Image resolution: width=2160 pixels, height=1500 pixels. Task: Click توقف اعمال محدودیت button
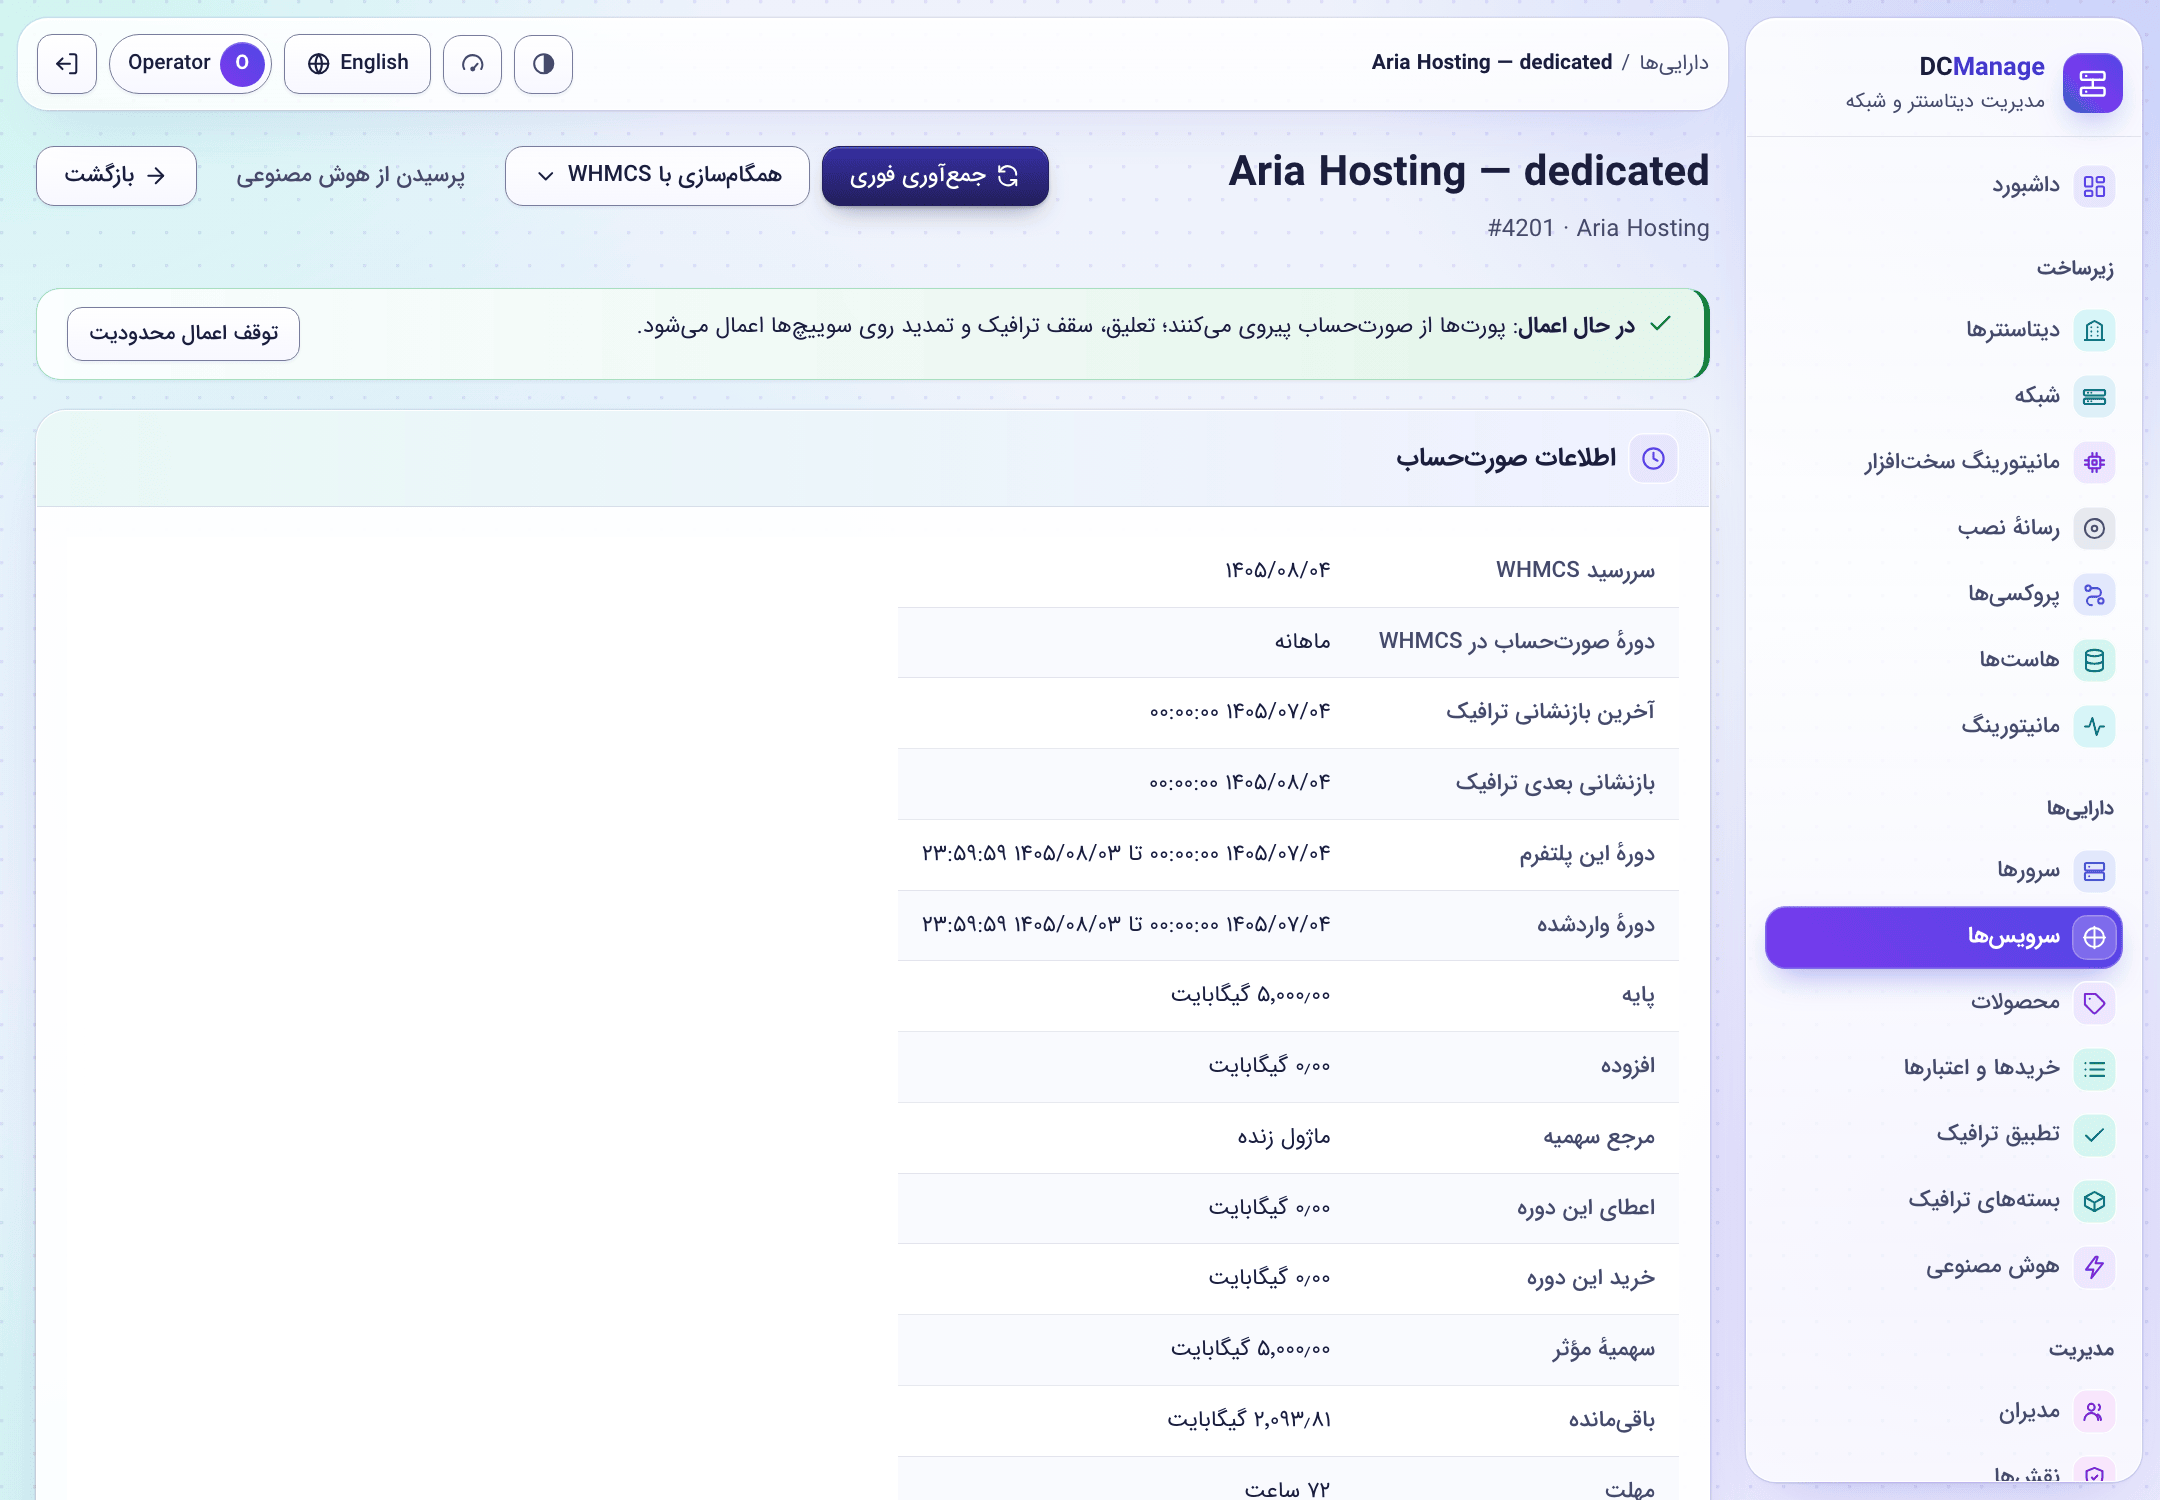pos(183,333)
